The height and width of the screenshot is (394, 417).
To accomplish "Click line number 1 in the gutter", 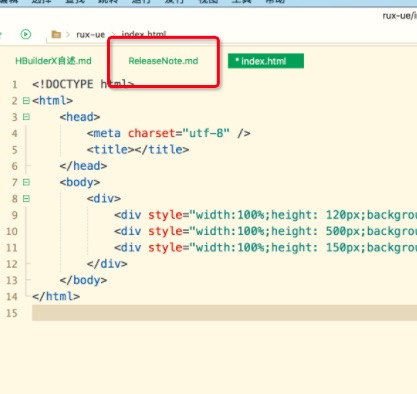I will click(15, 84).
